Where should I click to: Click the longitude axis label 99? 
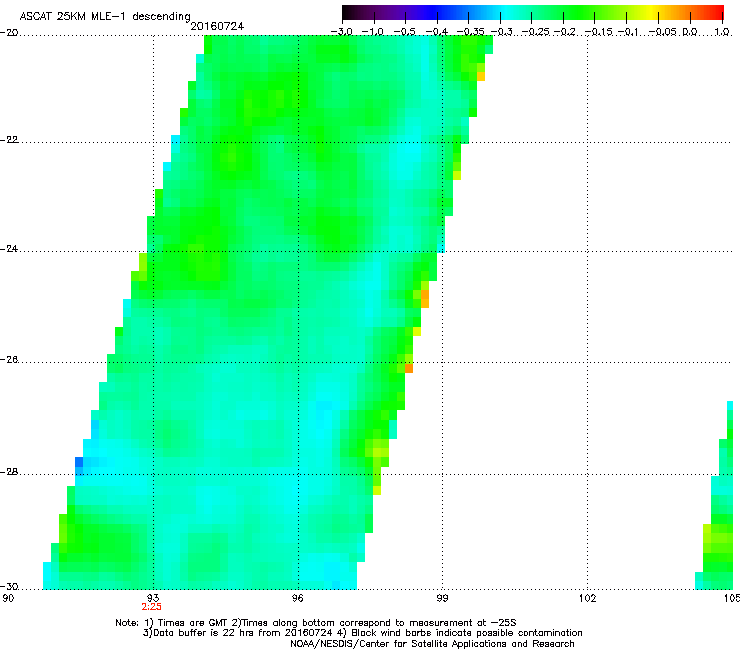(442, 598)
